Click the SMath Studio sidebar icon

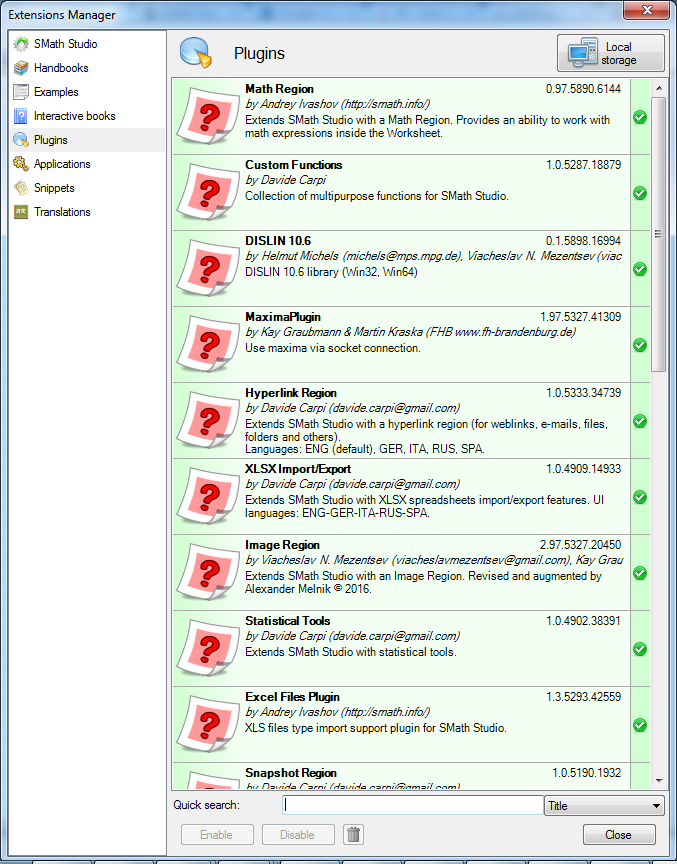(21, 44)
